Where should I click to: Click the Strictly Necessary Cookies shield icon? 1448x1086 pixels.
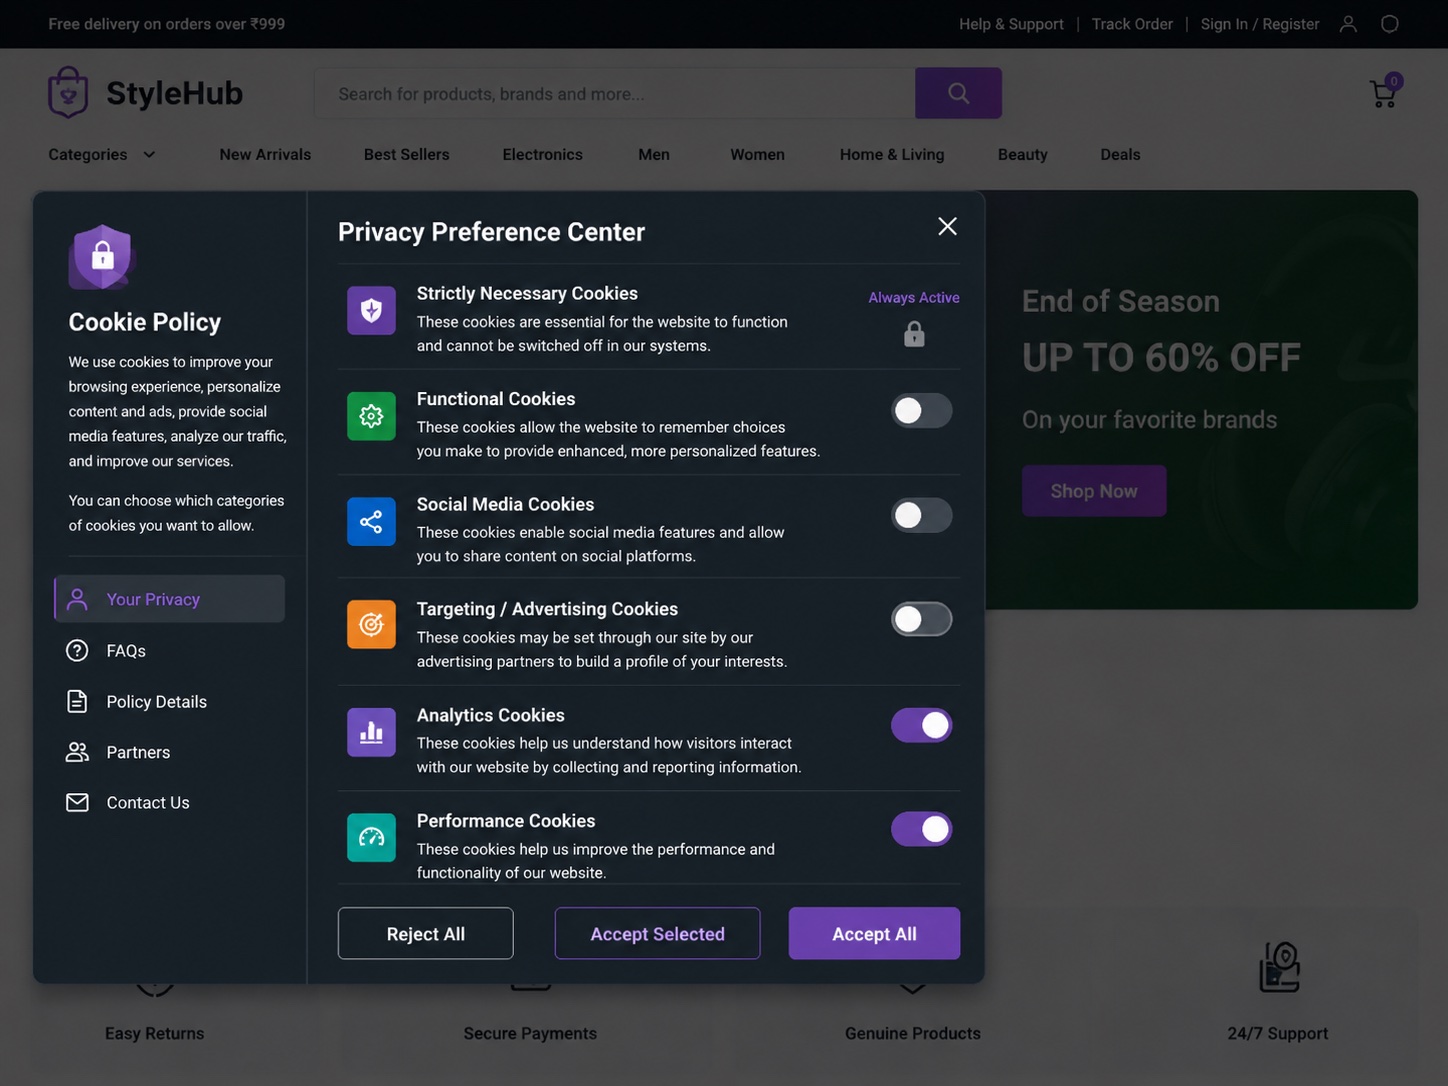[371, 310]
